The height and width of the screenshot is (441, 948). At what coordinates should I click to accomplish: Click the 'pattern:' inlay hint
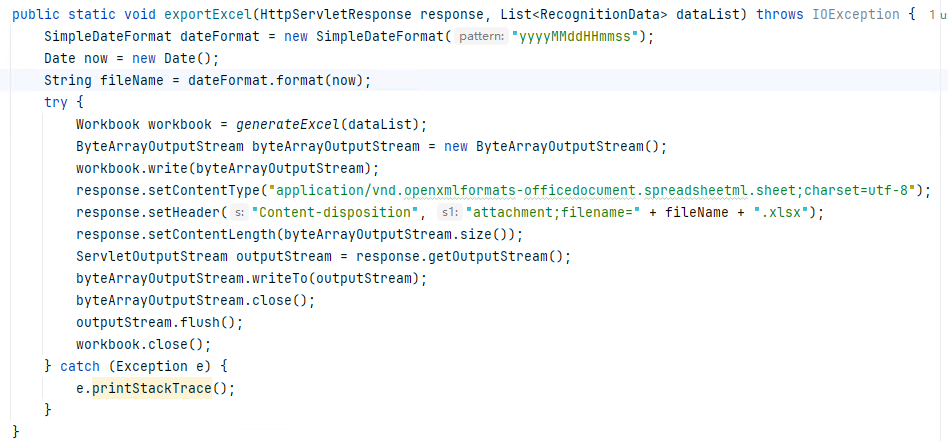coord(481,37)
